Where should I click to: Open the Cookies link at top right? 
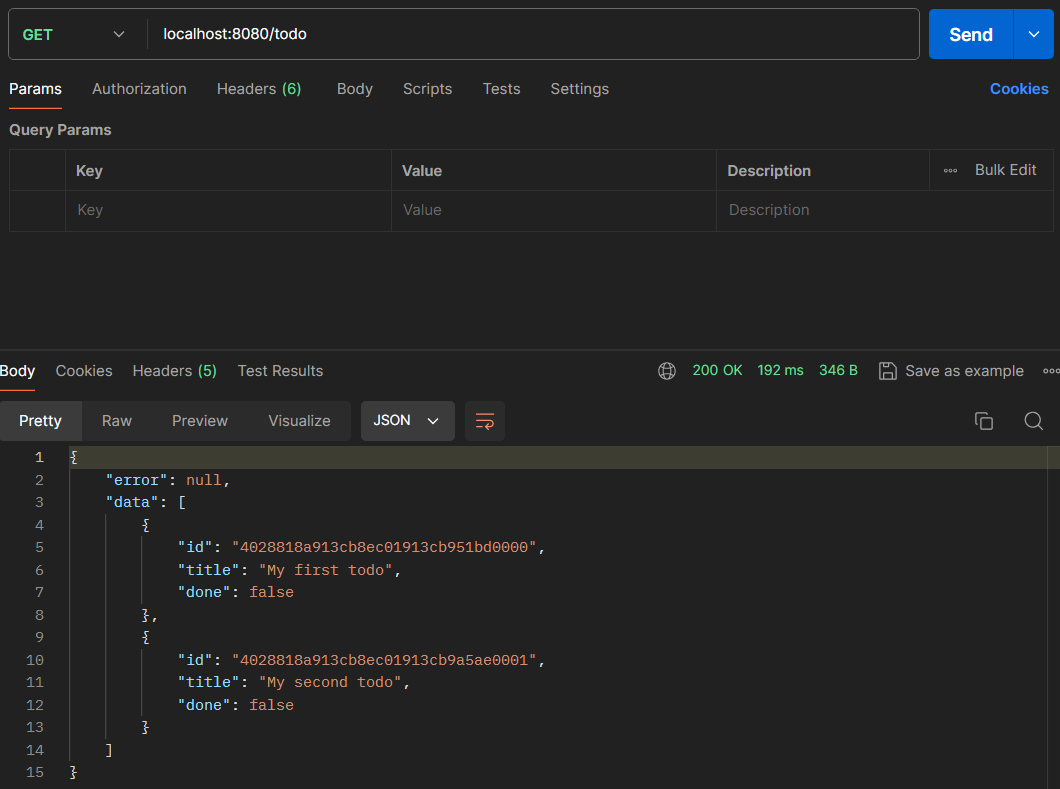(x=1019, y=89)
